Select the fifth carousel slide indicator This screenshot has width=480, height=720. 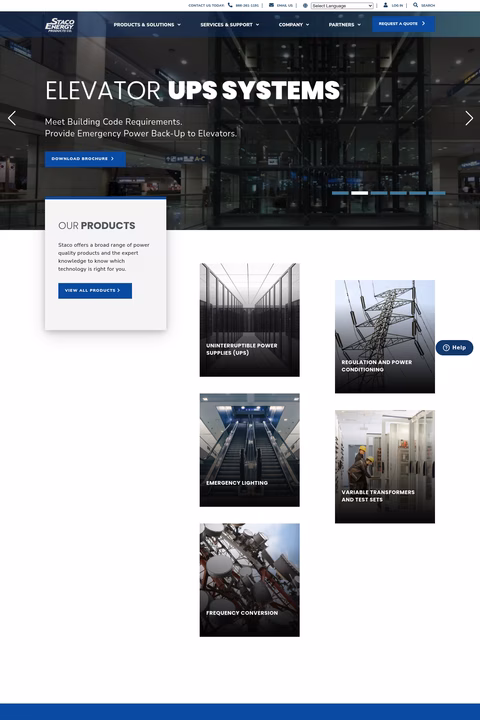[x=418, y=193]
